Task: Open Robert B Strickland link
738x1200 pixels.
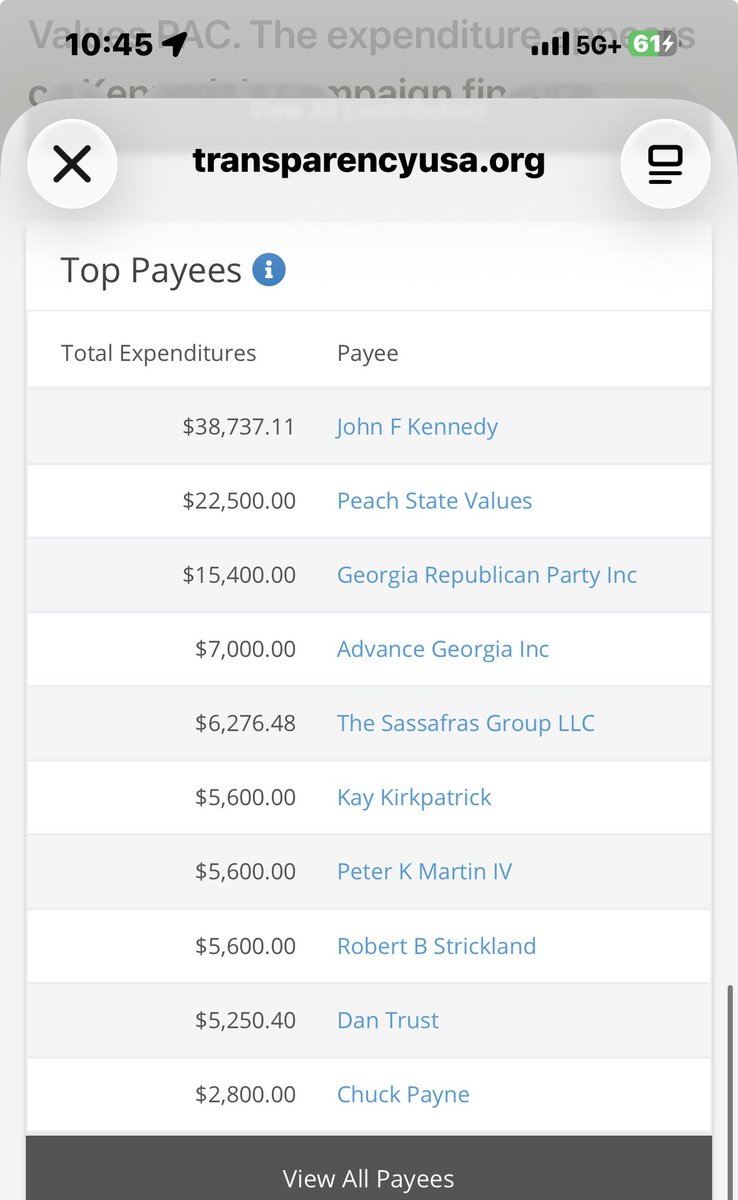Action: pyautogui.click(x=436, y=946)
